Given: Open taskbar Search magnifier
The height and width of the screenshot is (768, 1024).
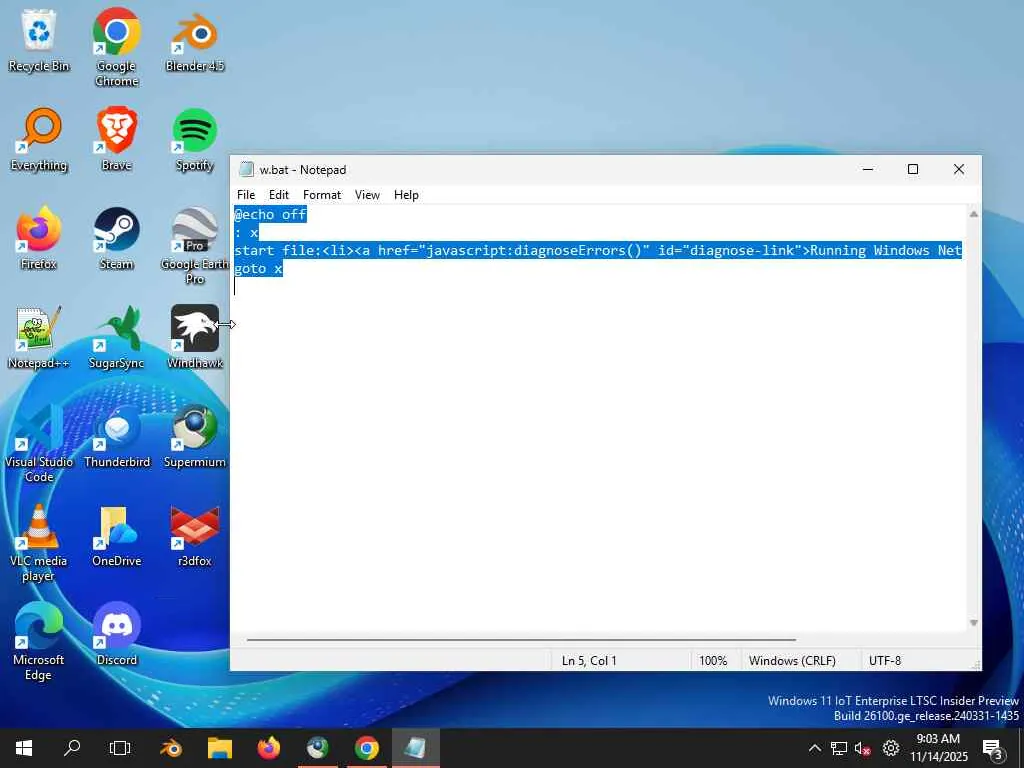Looking at the screenshot, I should (72, 748).
